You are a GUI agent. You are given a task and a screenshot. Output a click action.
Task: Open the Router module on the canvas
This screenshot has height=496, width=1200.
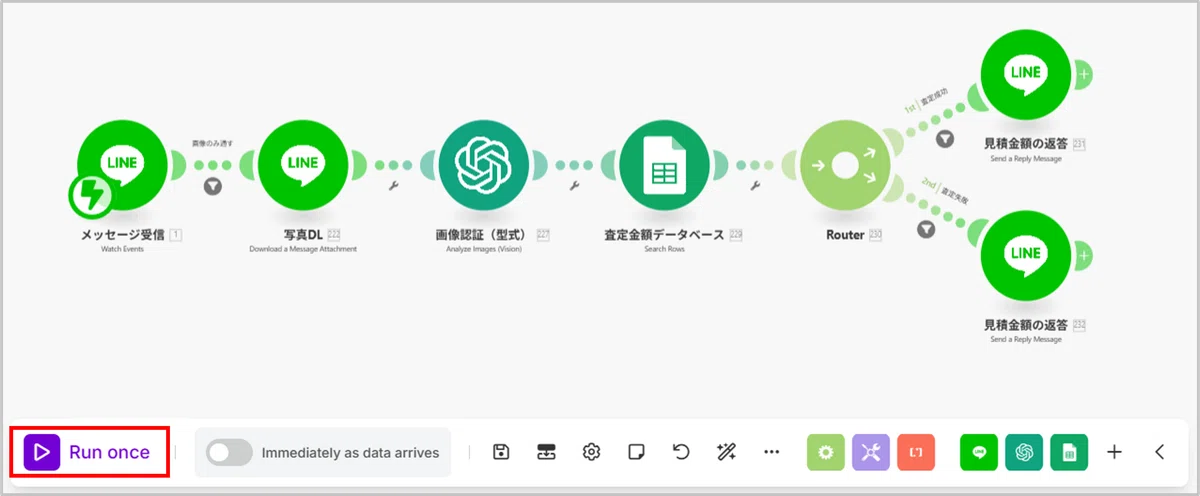(x=846, y=166)
